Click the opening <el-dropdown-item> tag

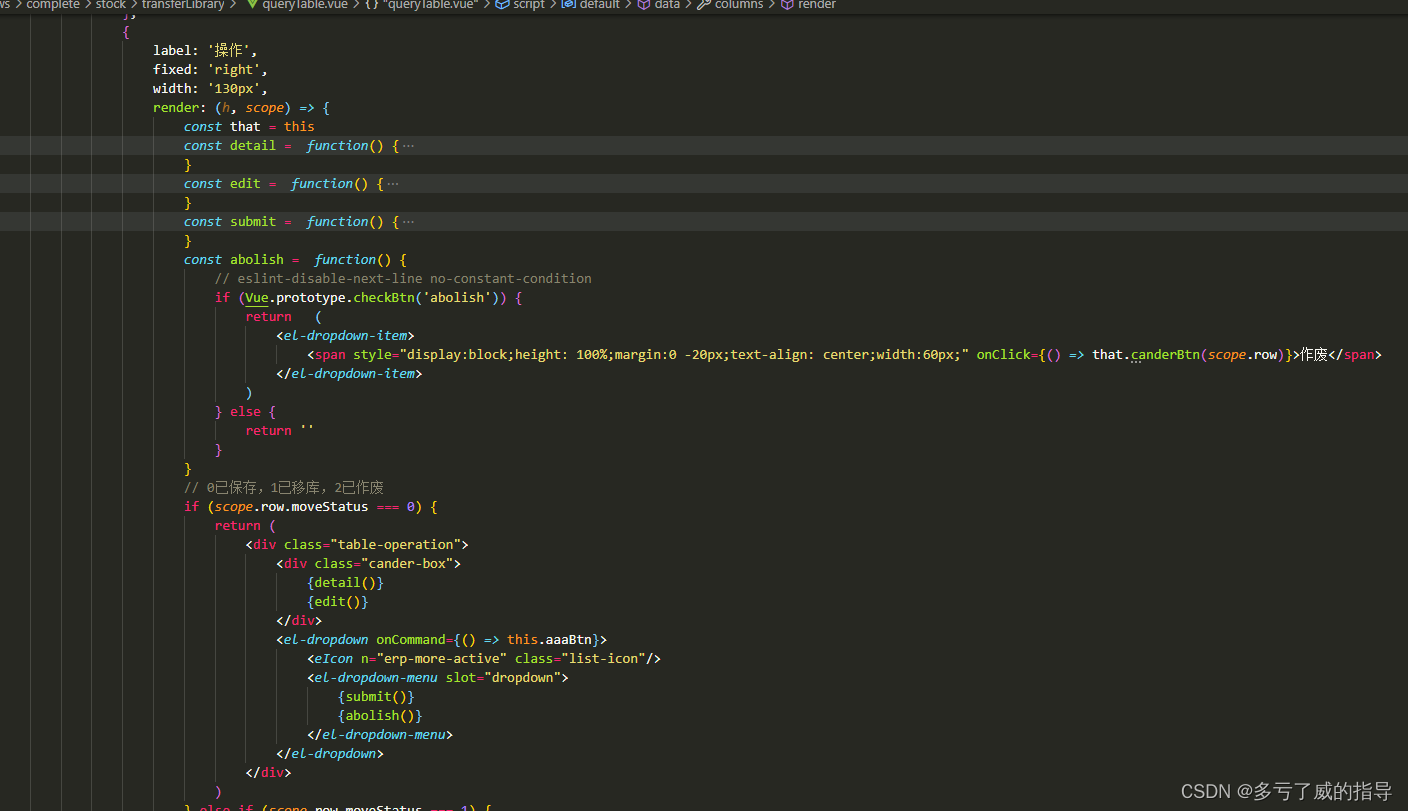[x=345, y=336]
